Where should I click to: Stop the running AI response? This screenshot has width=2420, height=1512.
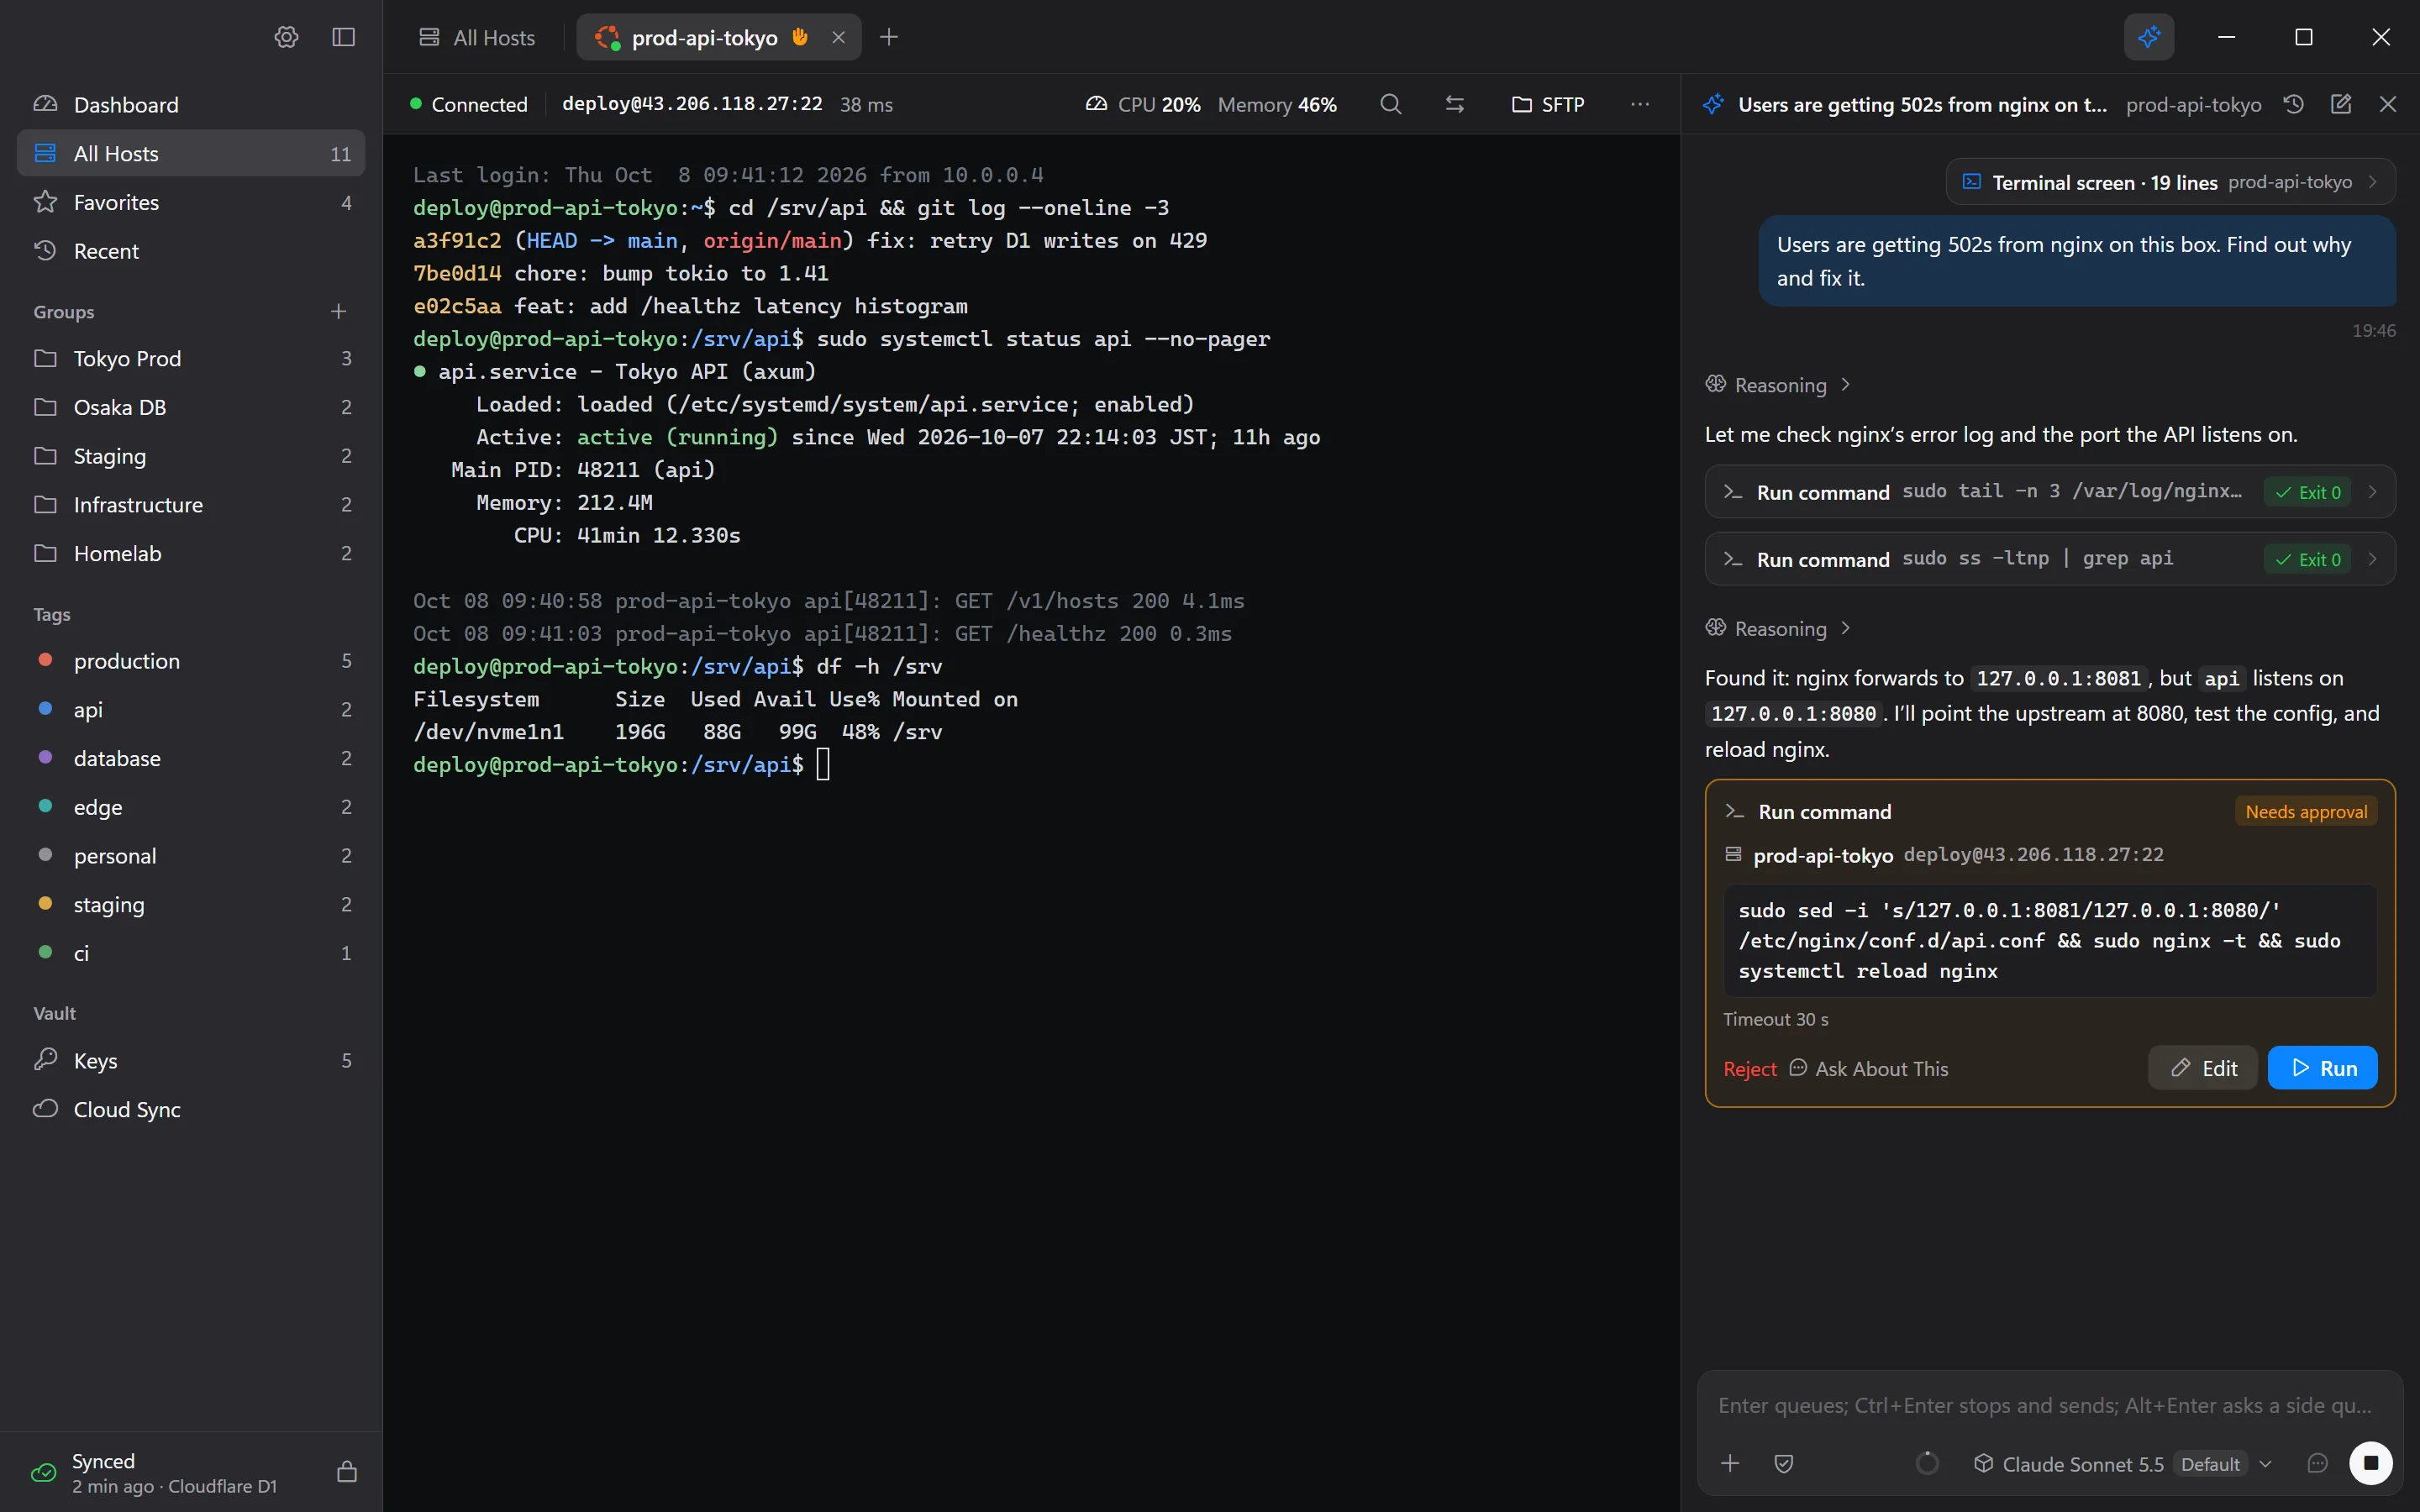[x=2370, y=1462]
